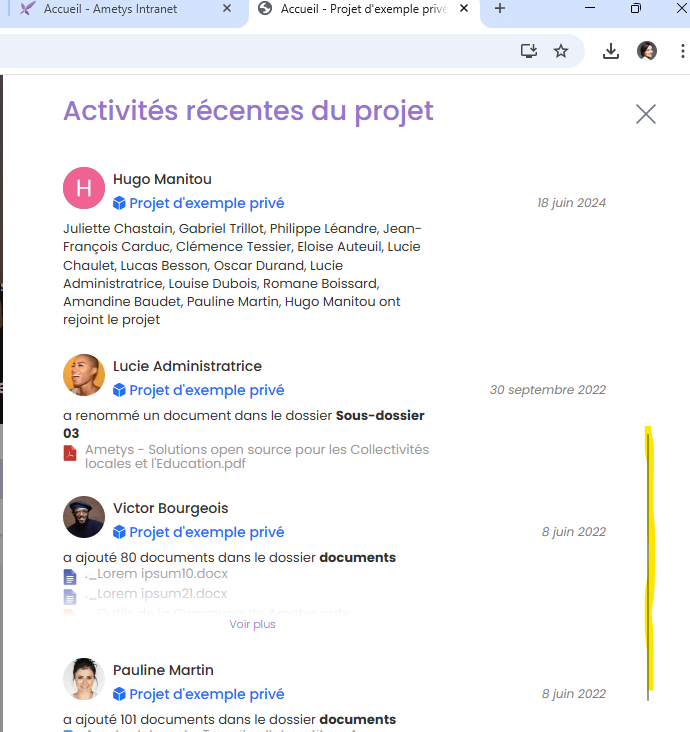Image resolution: width=690 pixels, height=732 pixels.
Task: Expand list with Voir plus
Action: point(252,624)
